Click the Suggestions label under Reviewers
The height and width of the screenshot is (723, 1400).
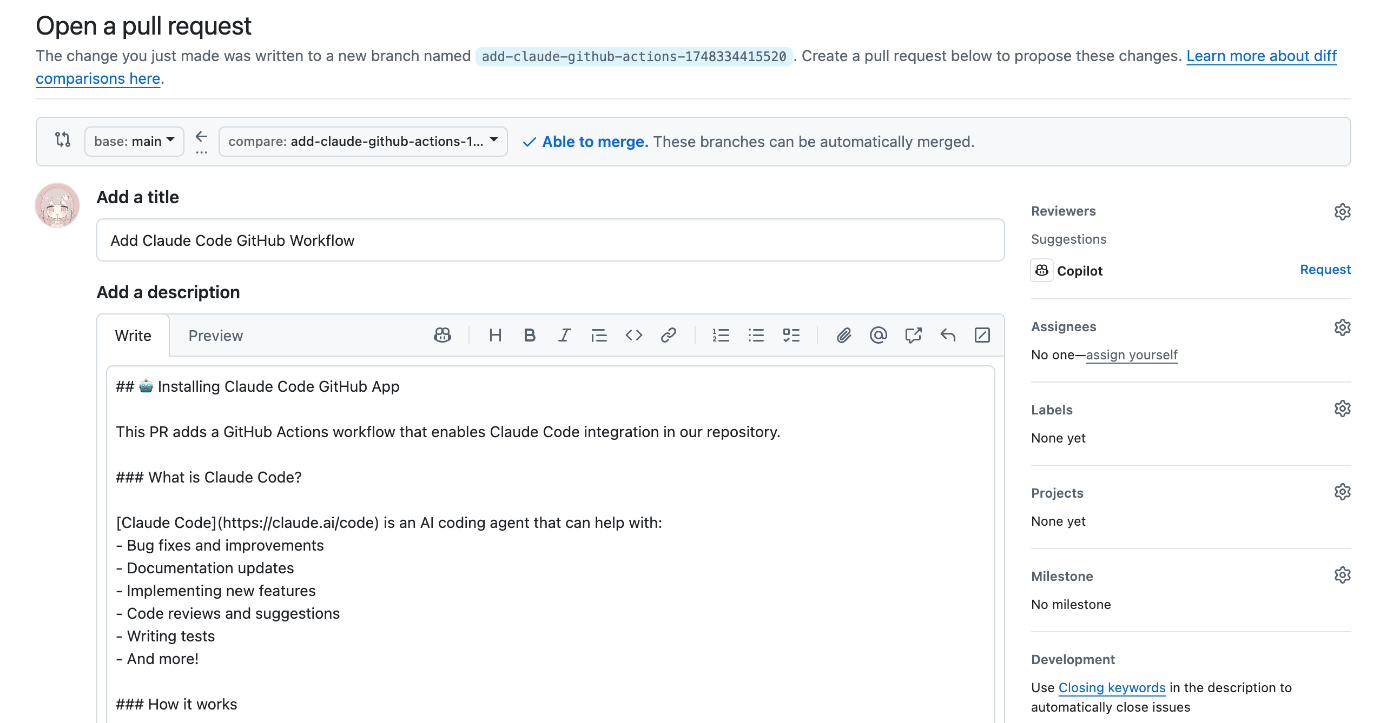pos(1069,239)
